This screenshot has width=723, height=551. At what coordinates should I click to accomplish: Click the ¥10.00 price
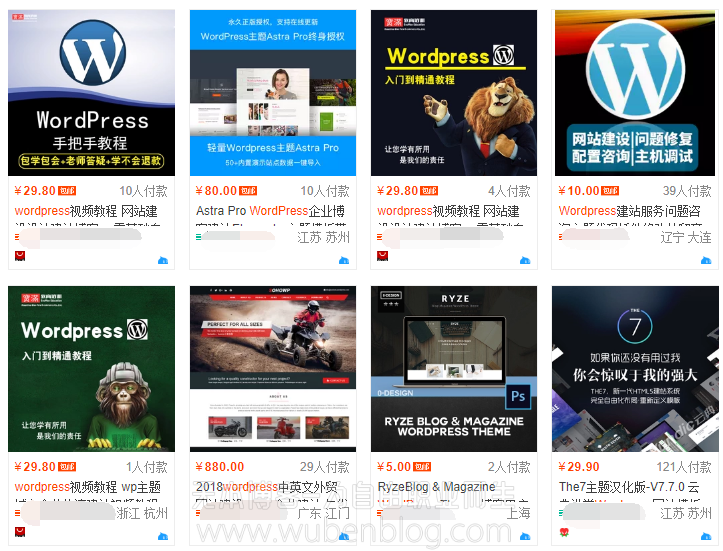[579, 191]
